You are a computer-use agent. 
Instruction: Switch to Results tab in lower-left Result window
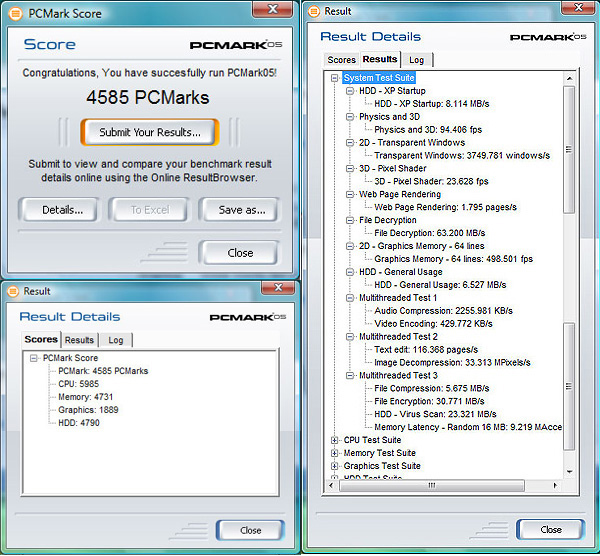click(x=79, y=340)
